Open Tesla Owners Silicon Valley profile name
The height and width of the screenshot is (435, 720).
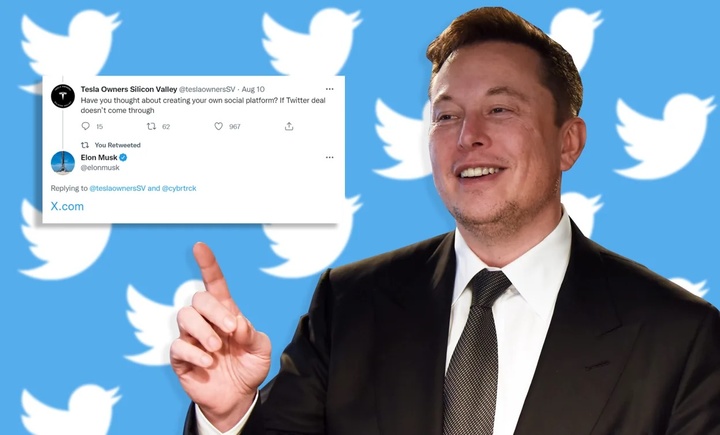click(129, 89)
